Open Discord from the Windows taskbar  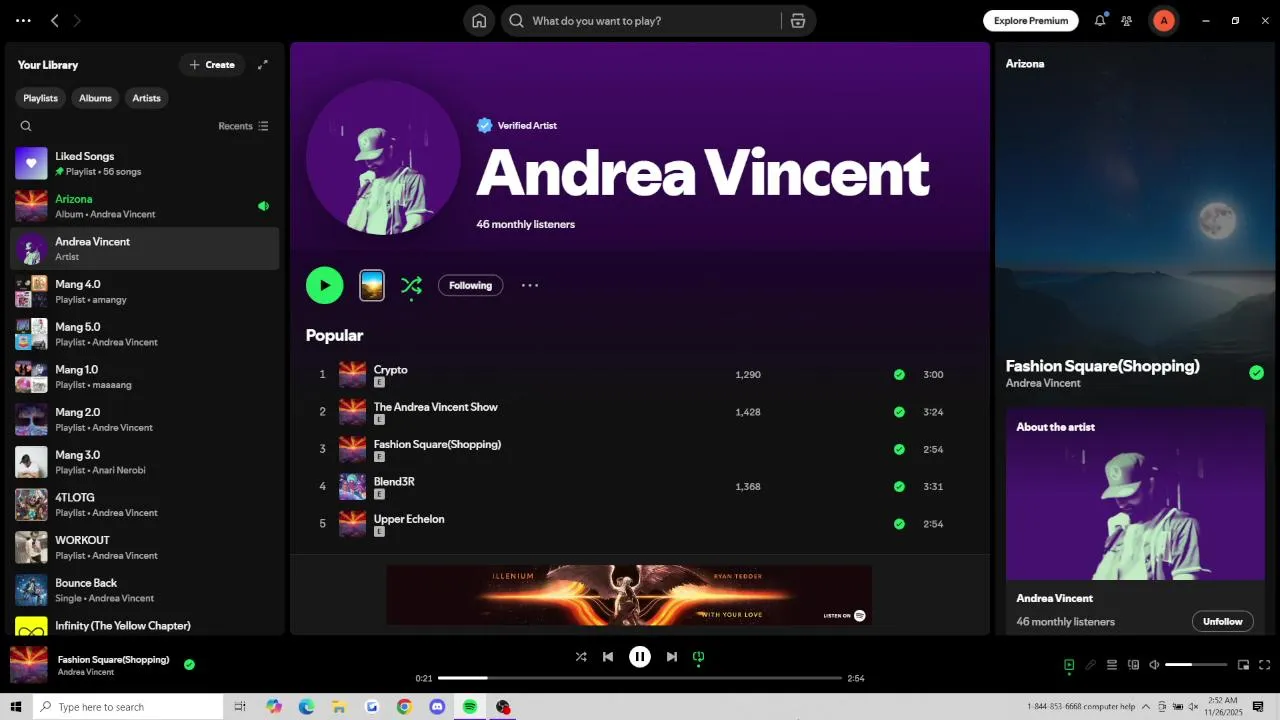click(x=437, y=707)
